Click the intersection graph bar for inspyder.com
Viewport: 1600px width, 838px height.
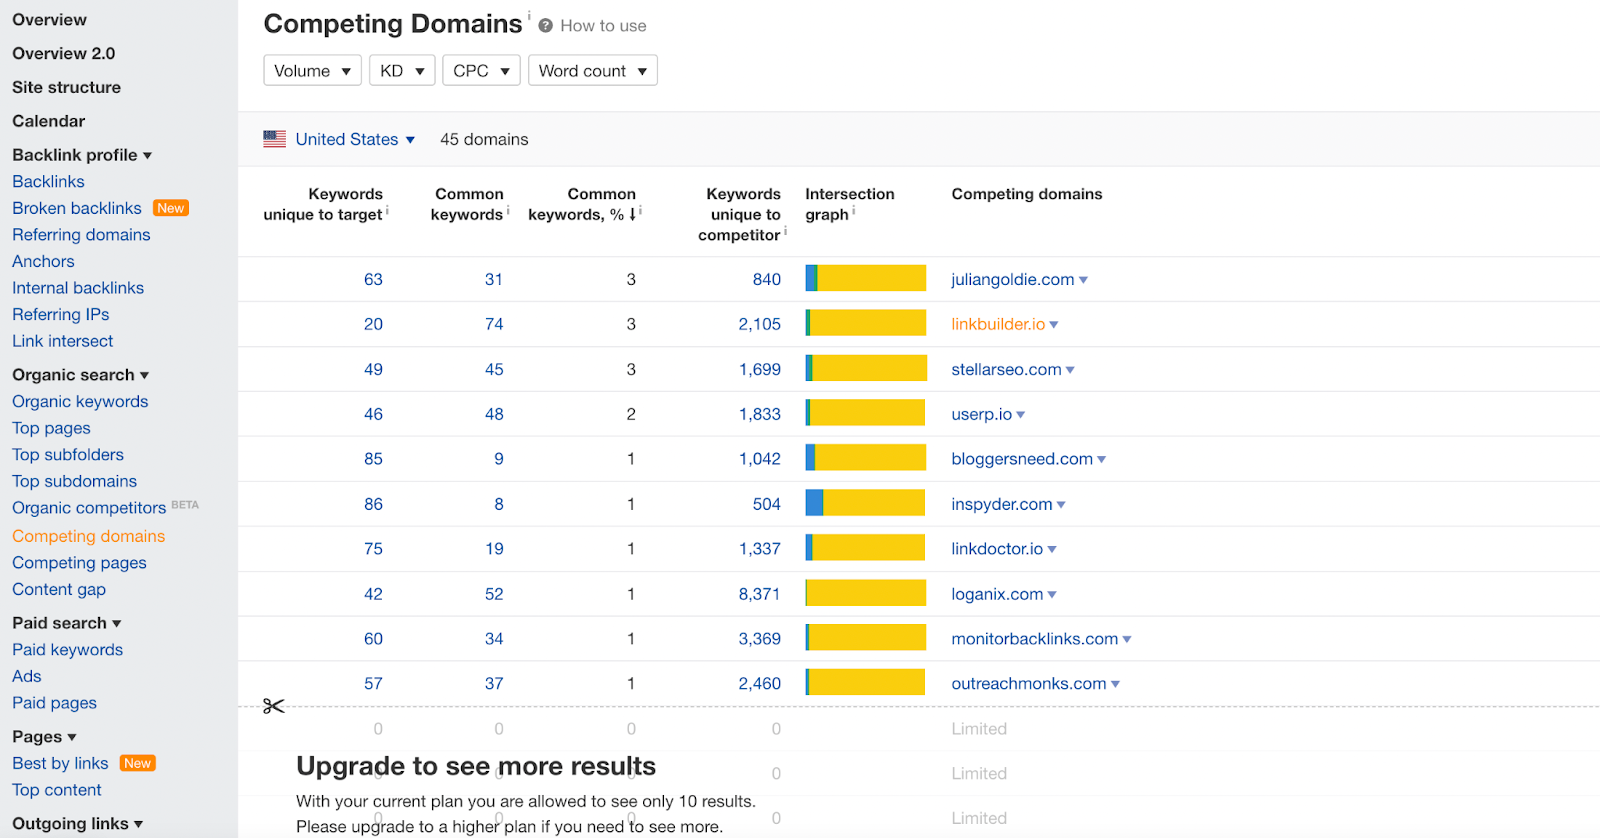point(866,503)
